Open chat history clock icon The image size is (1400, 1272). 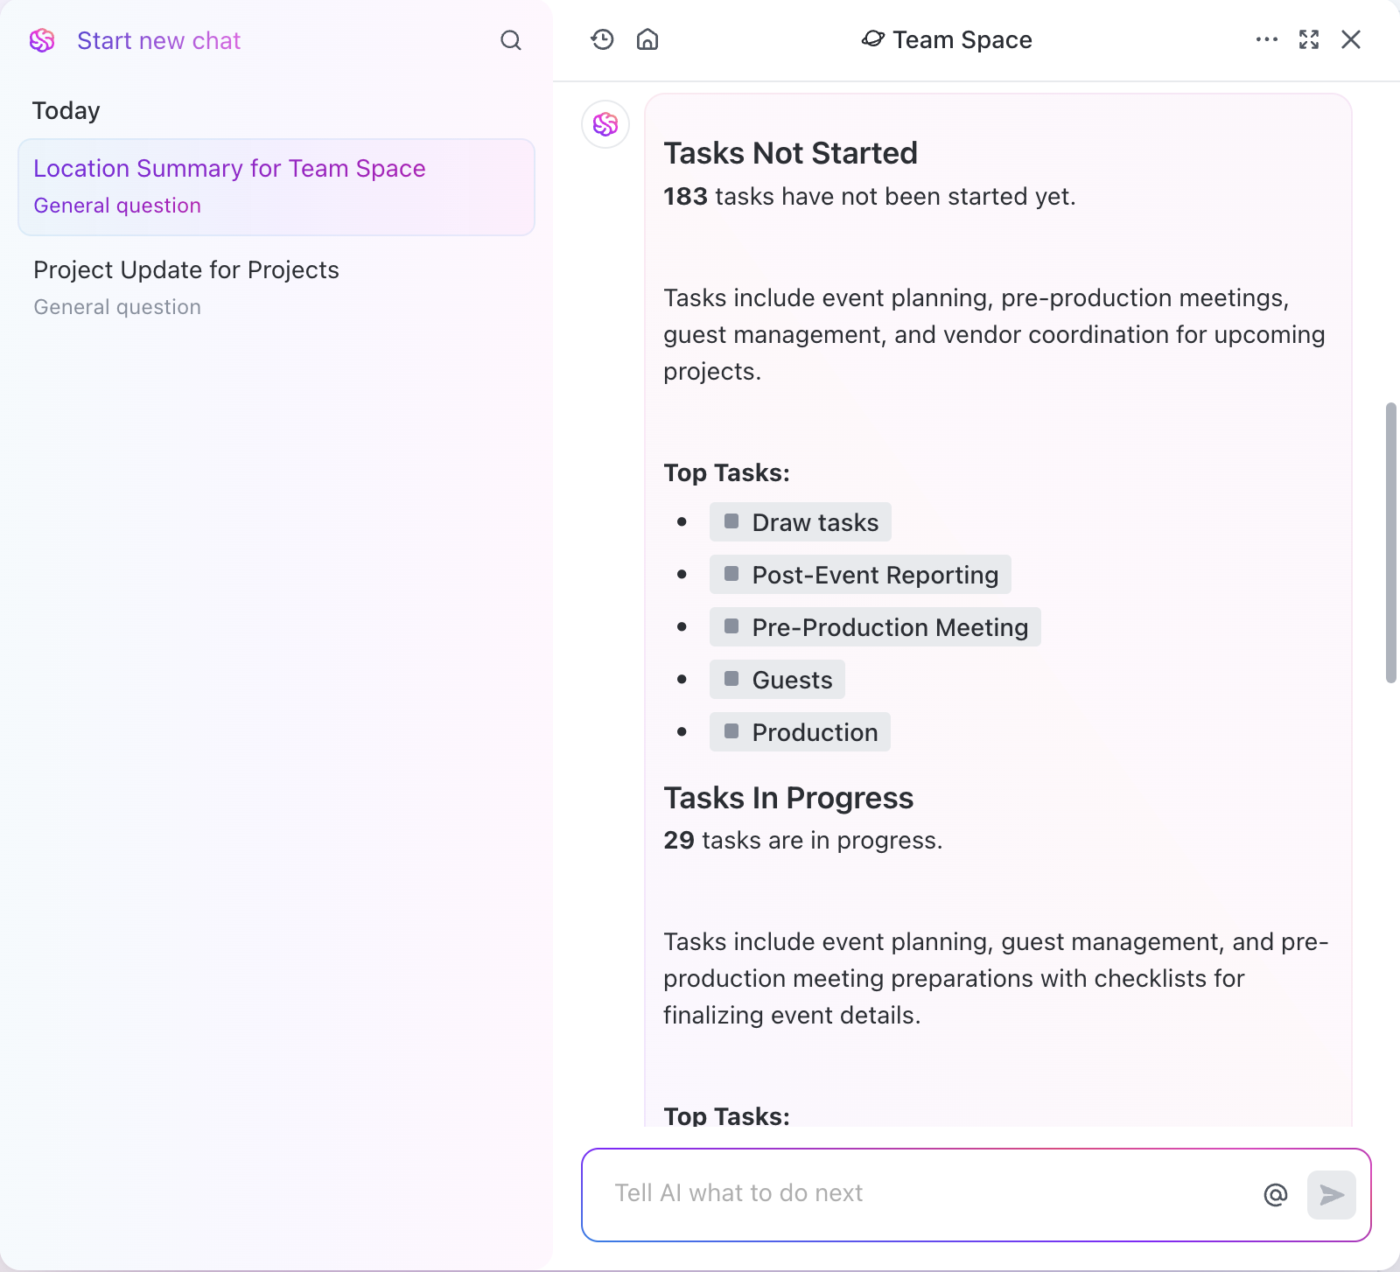pyautogui.click(x=602, y=40)
